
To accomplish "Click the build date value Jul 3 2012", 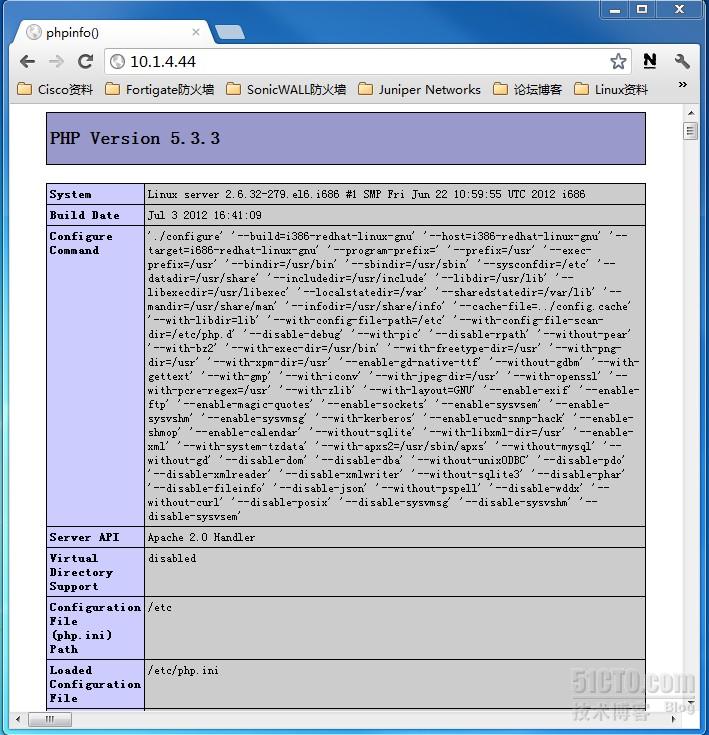I will tap(204, 215).
